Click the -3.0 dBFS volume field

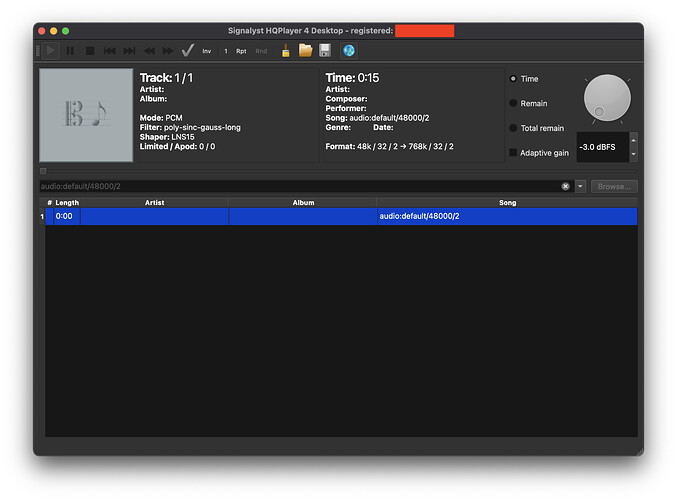point(603,147)
